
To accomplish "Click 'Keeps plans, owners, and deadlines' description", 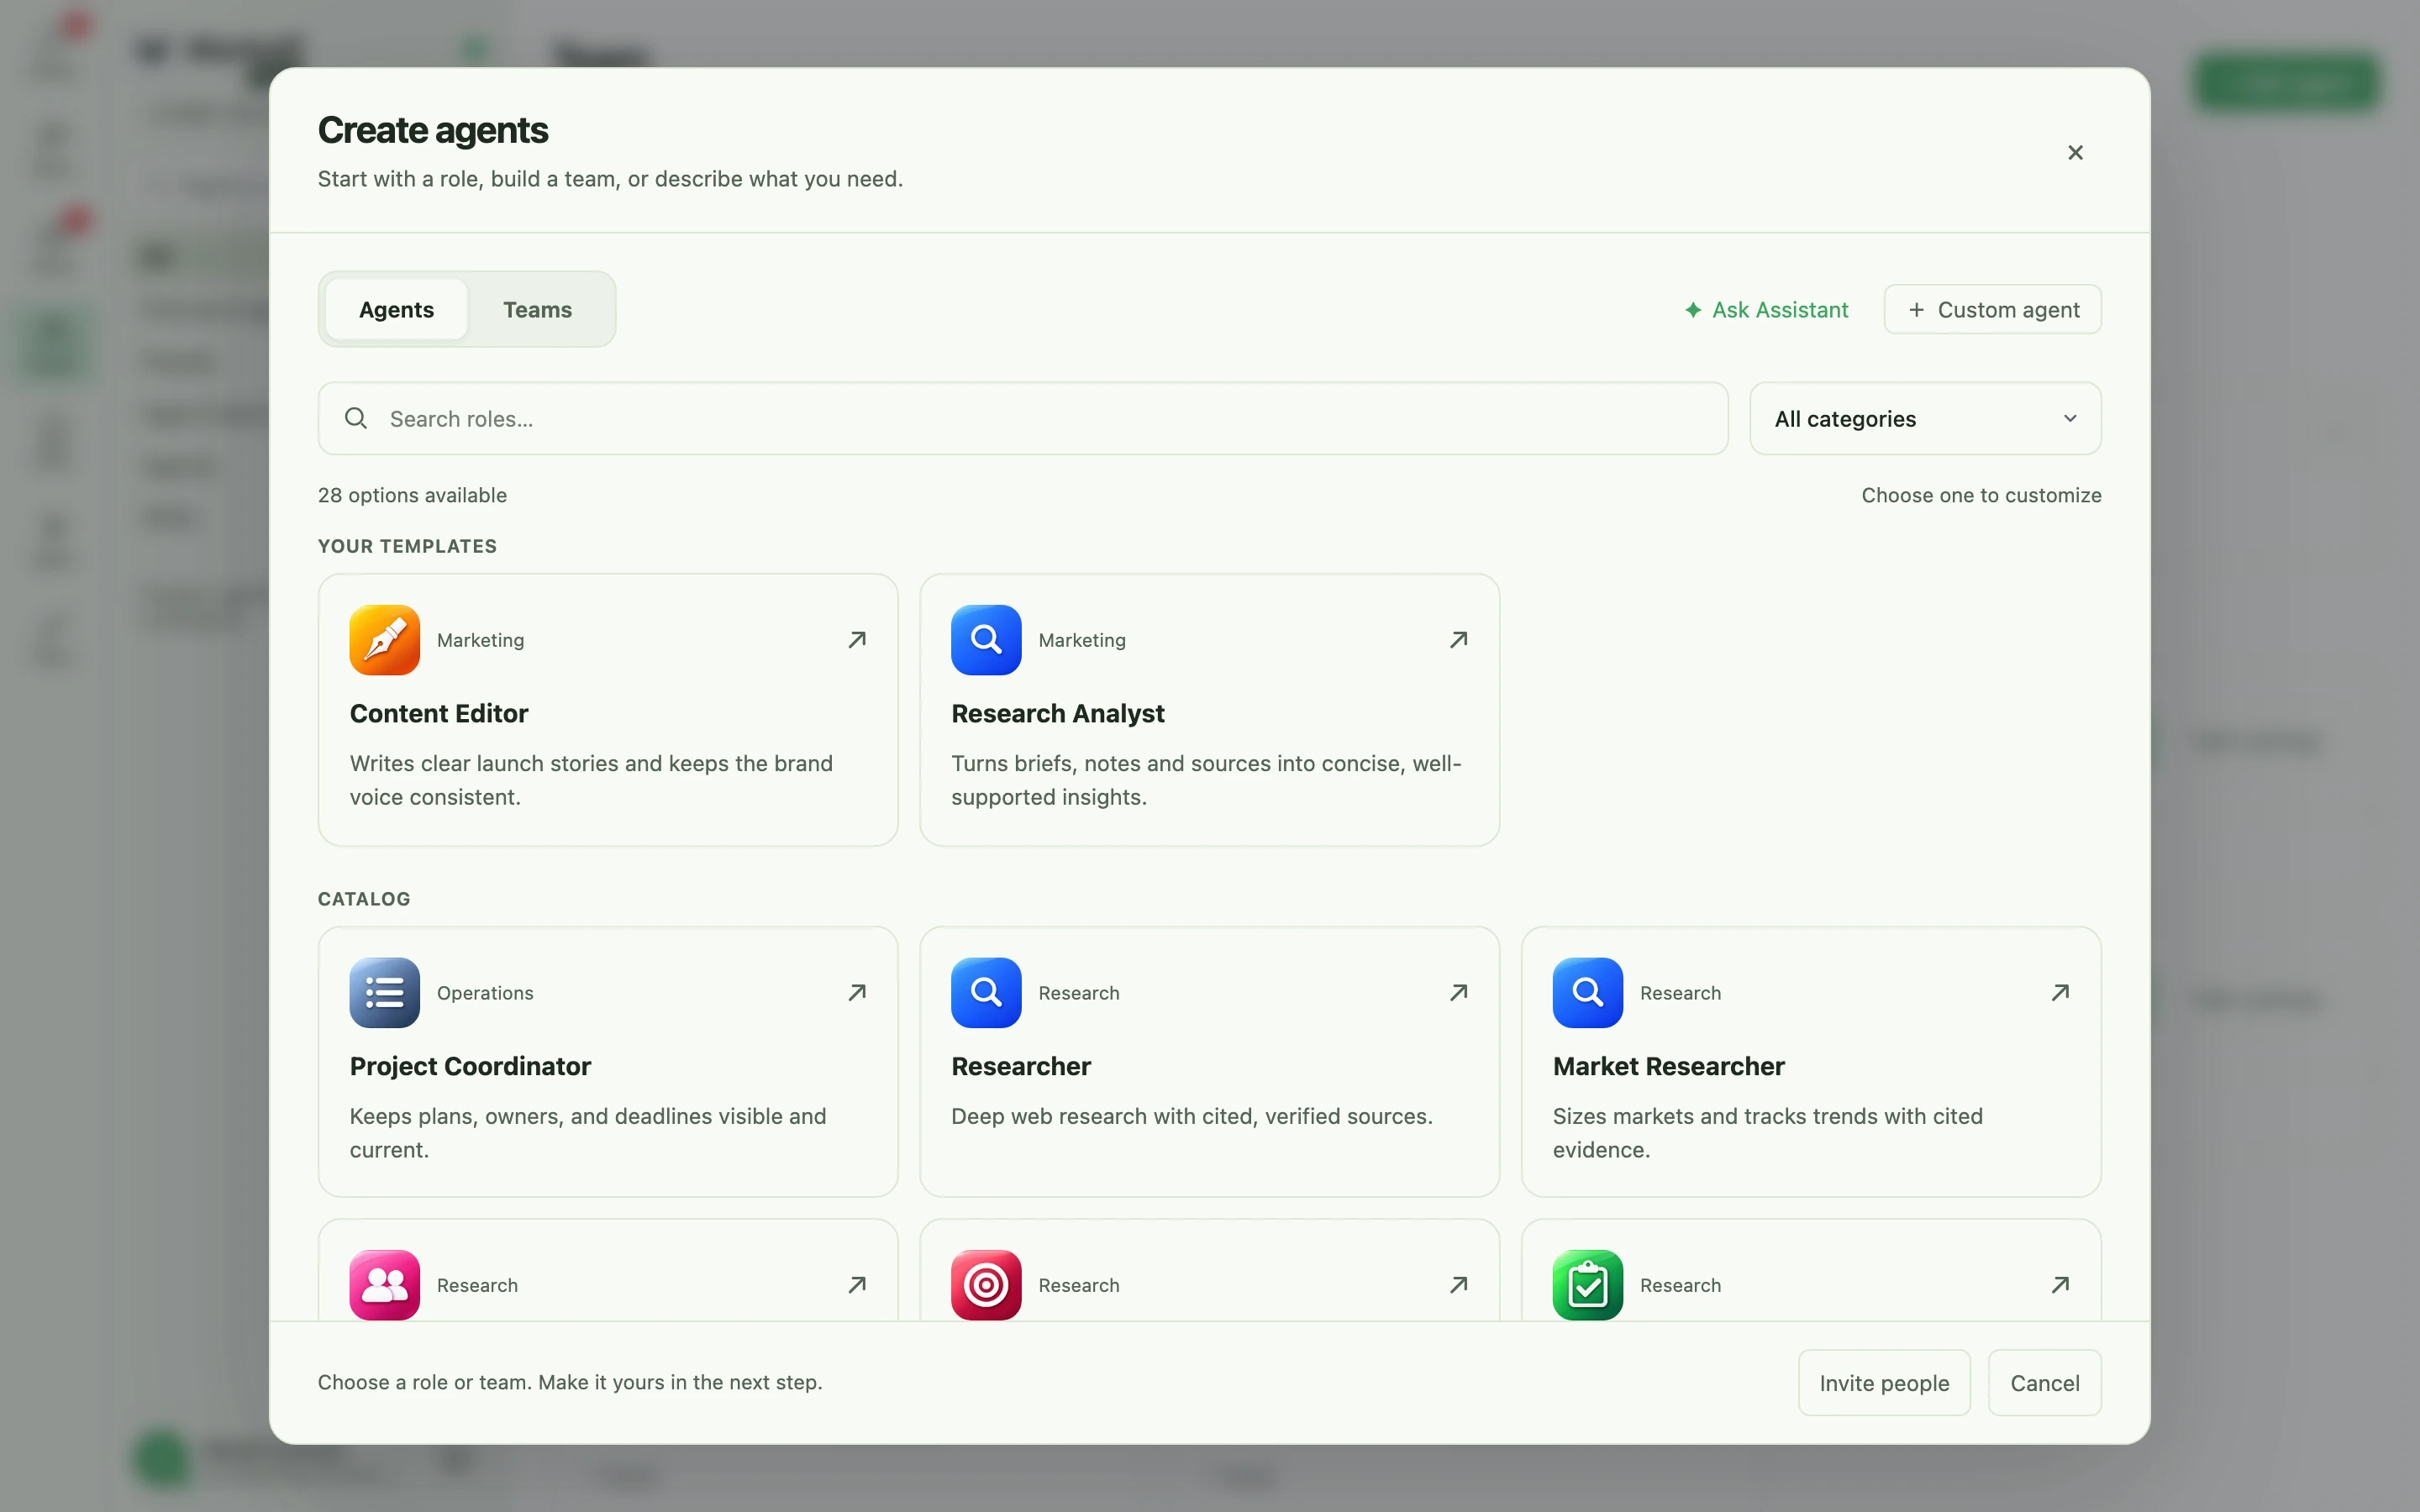I will (588, 1132).
